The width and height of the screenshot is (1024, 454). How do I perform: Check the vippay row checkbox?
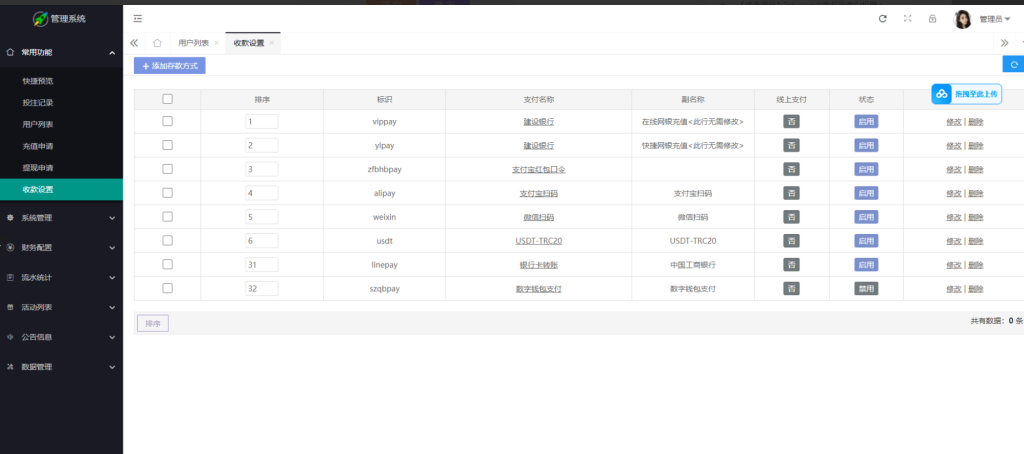point(167,121)
